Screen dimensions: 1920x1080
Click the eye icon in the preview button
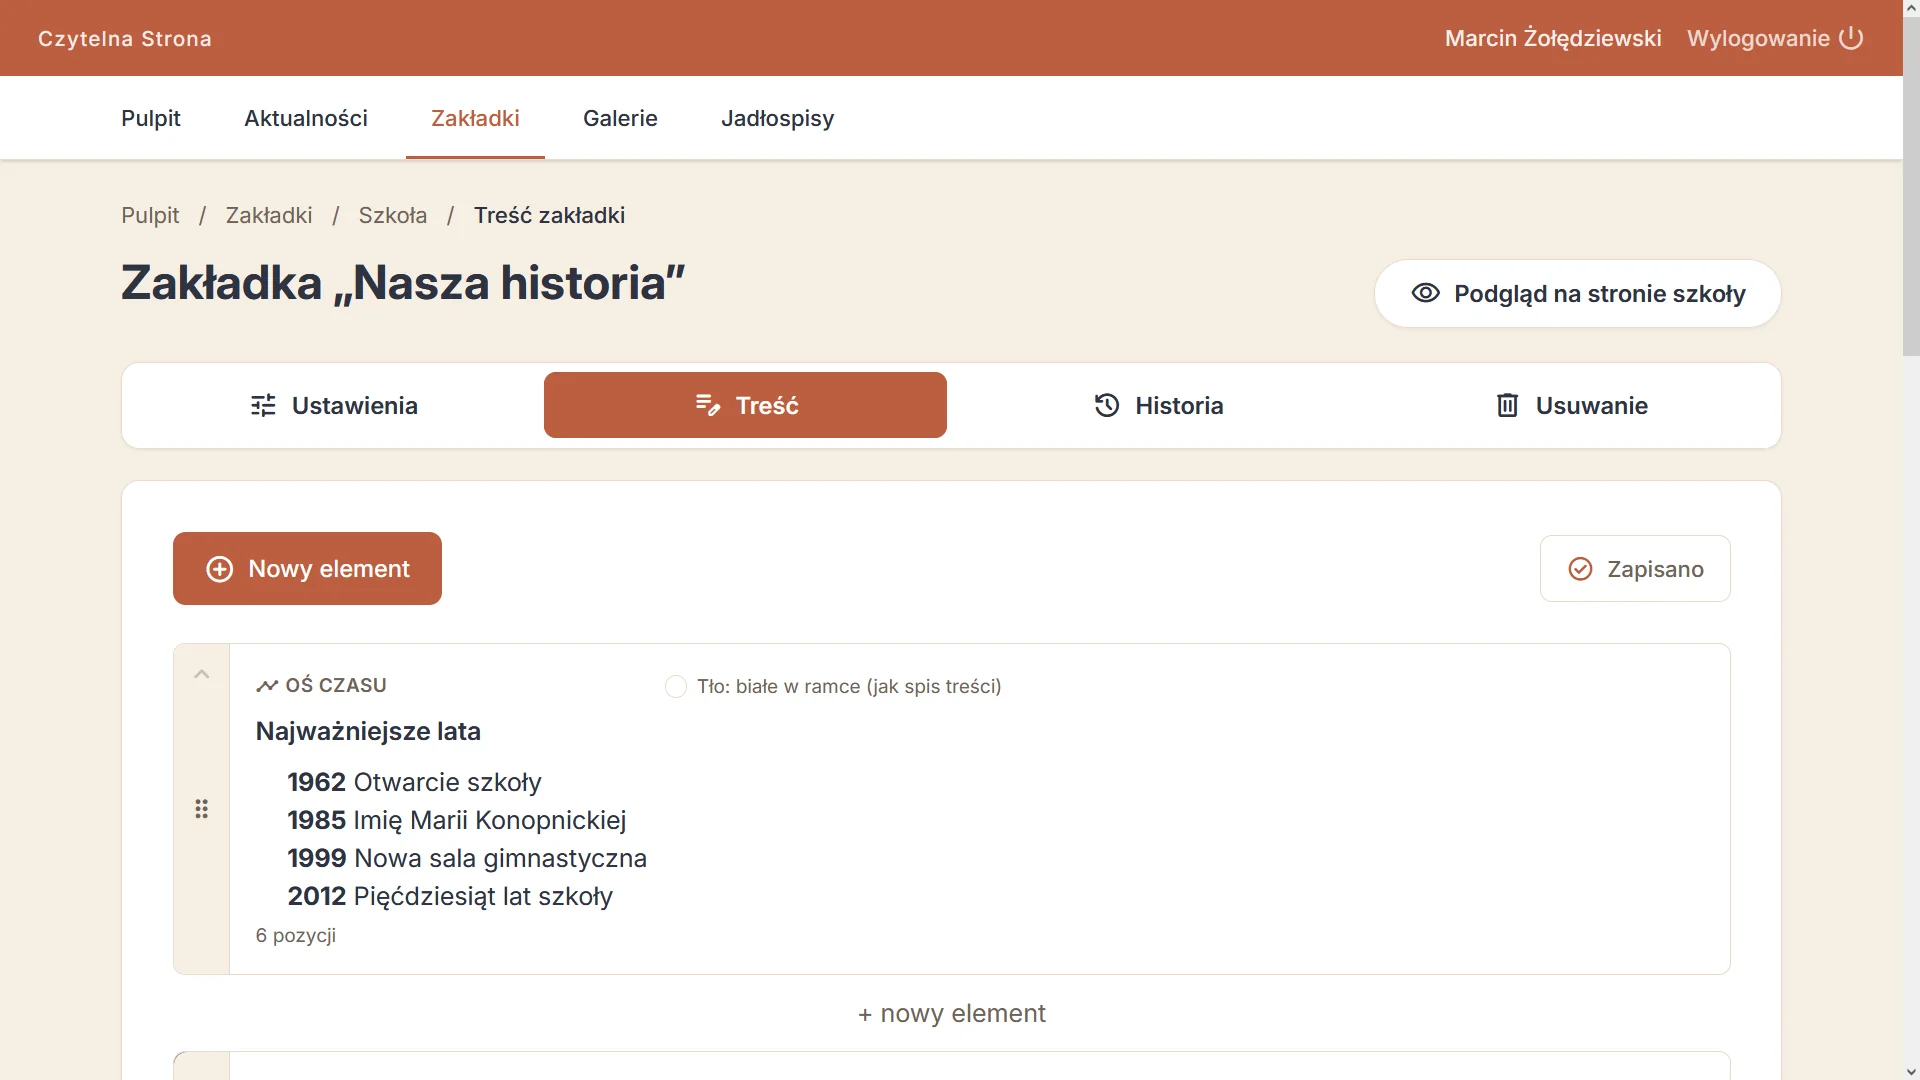pos(1425,293)
